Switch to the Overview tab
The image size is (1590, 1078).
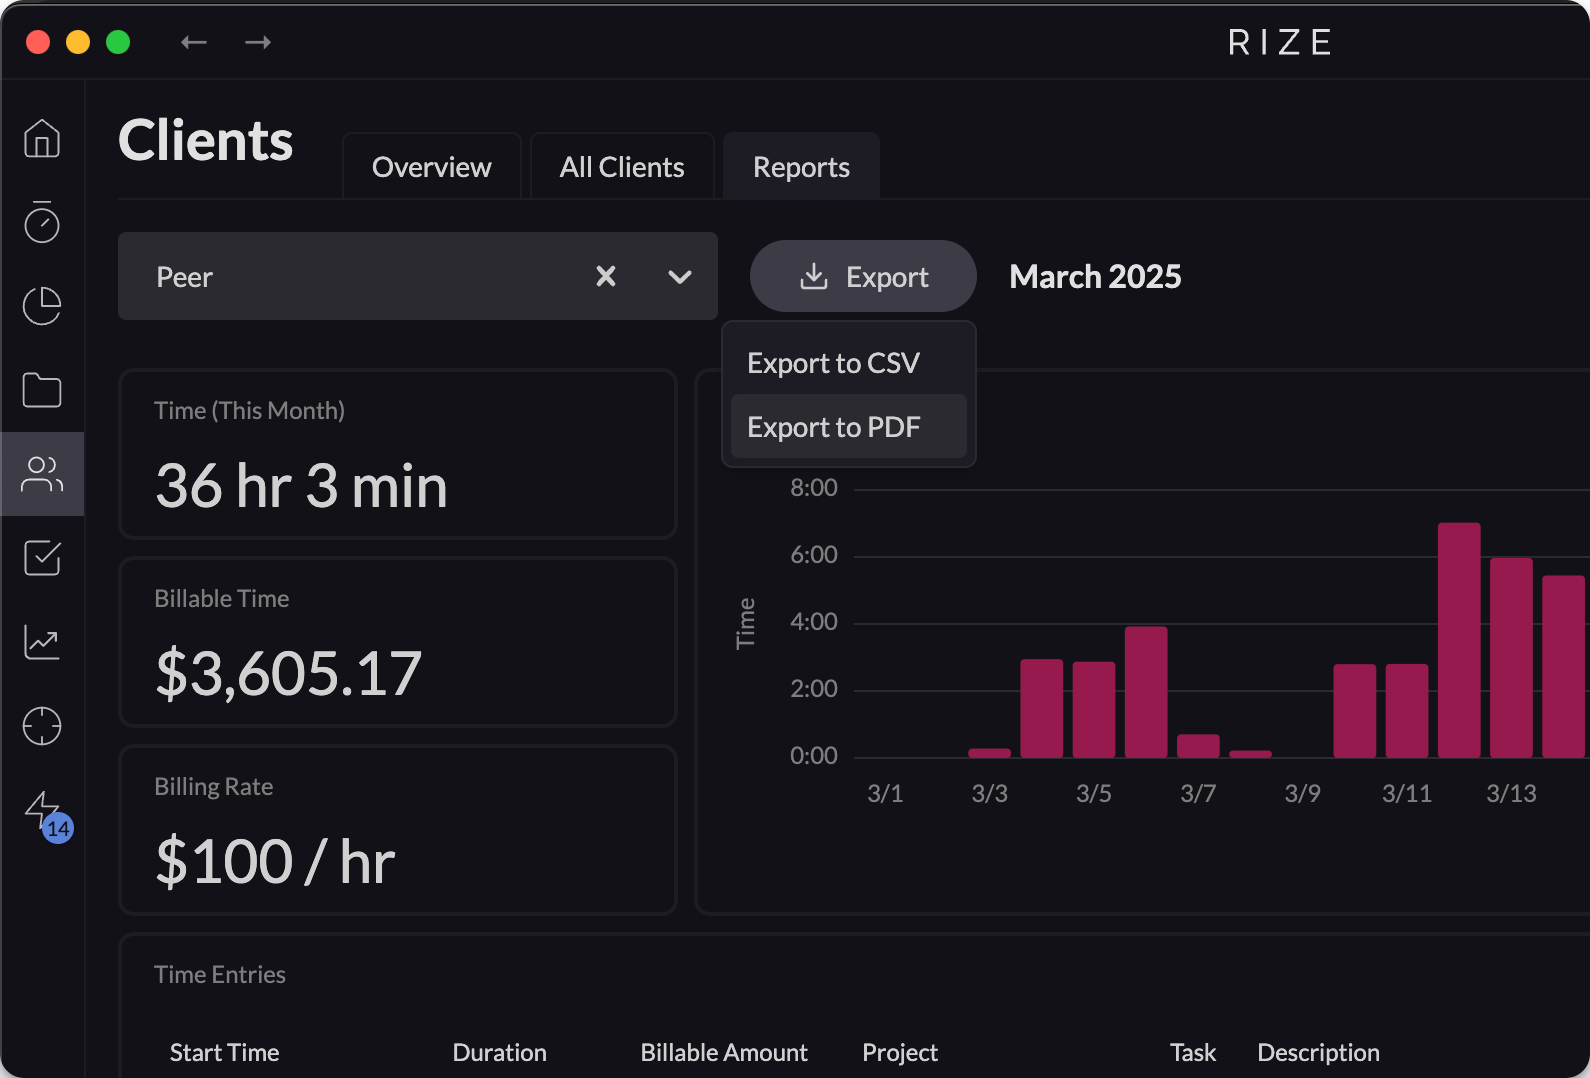pyautogui.click(x=432, y=167)
